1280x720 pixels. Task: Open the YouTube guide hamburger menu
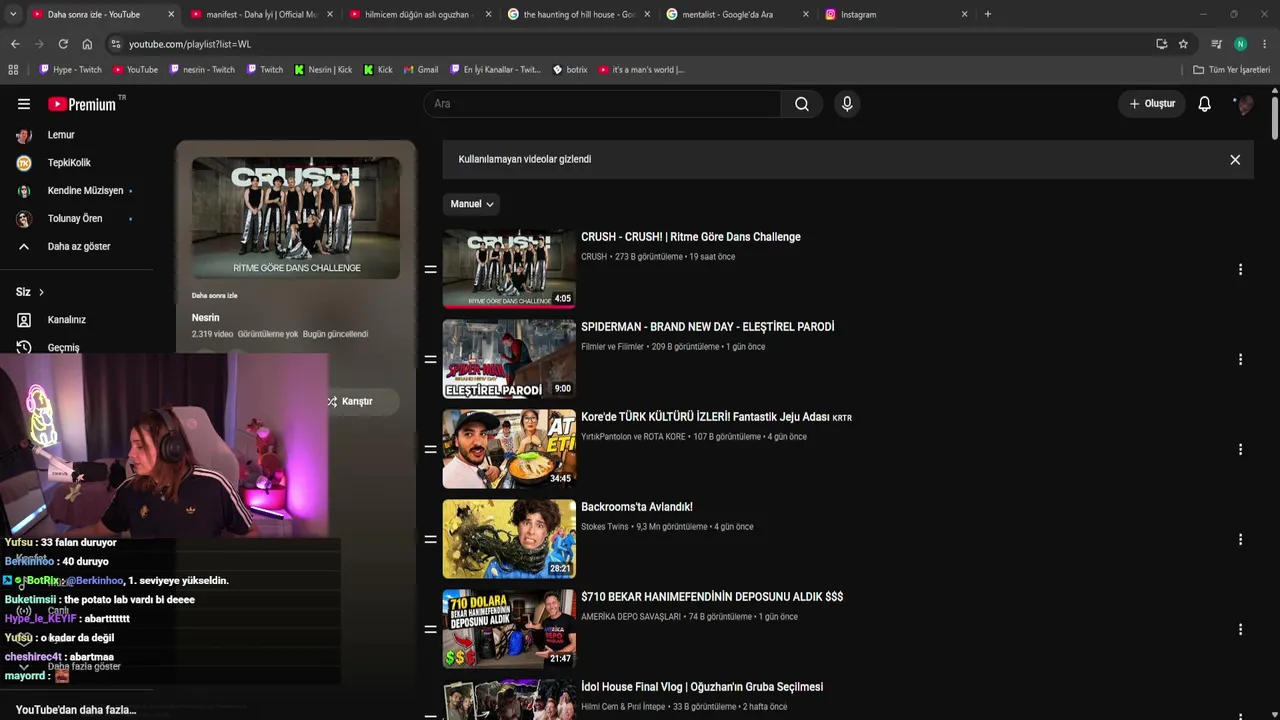click(x=24, y=104)
